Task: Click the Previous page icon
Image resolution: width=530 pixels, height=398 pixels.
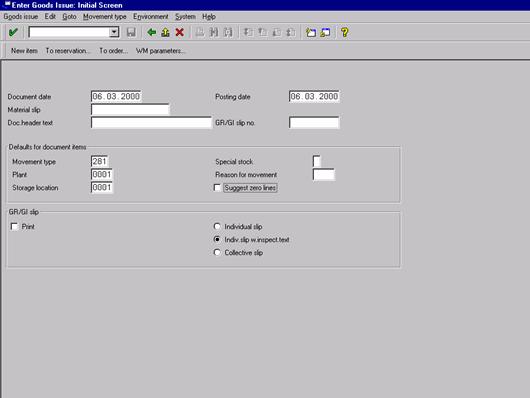Action: pyautogui.click(x=263, y=32)
